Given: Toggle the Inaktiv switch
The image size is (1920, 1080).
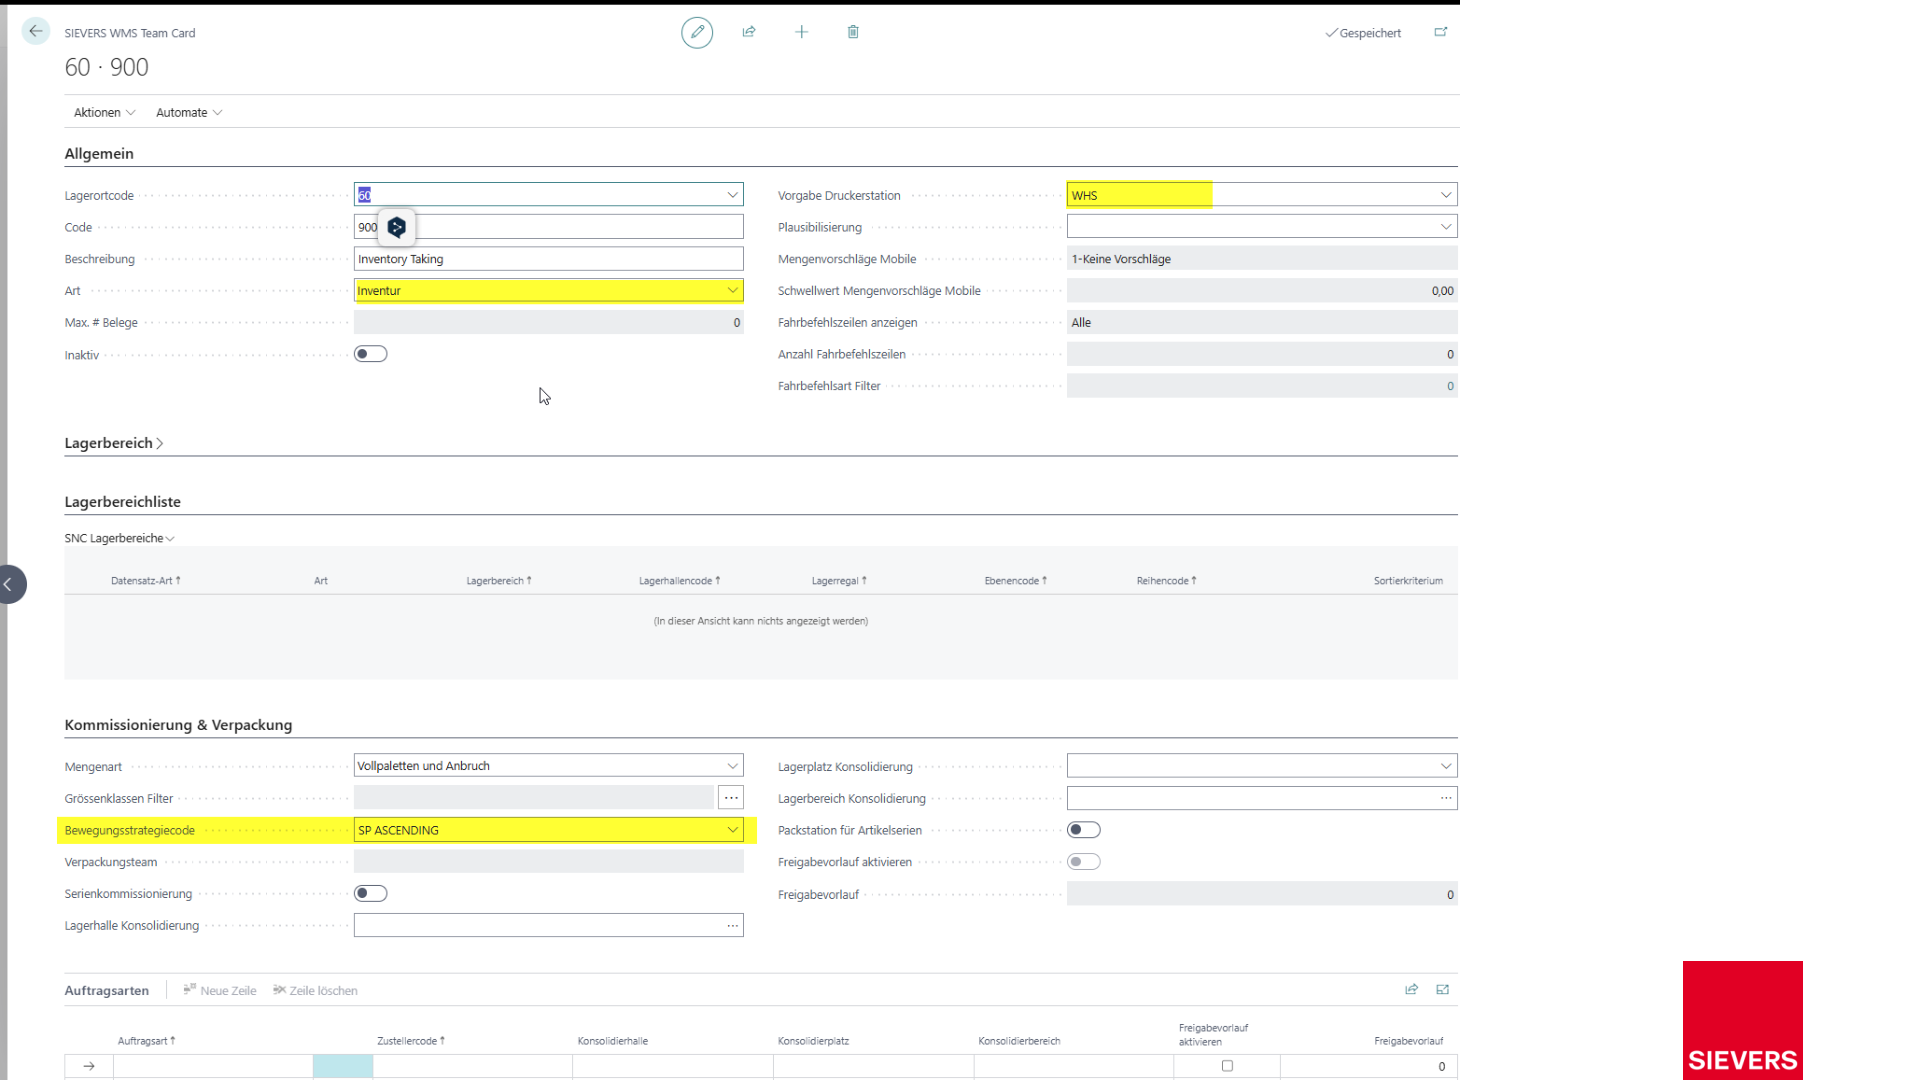Looking at the screenshot, I should tap(371, 354).
